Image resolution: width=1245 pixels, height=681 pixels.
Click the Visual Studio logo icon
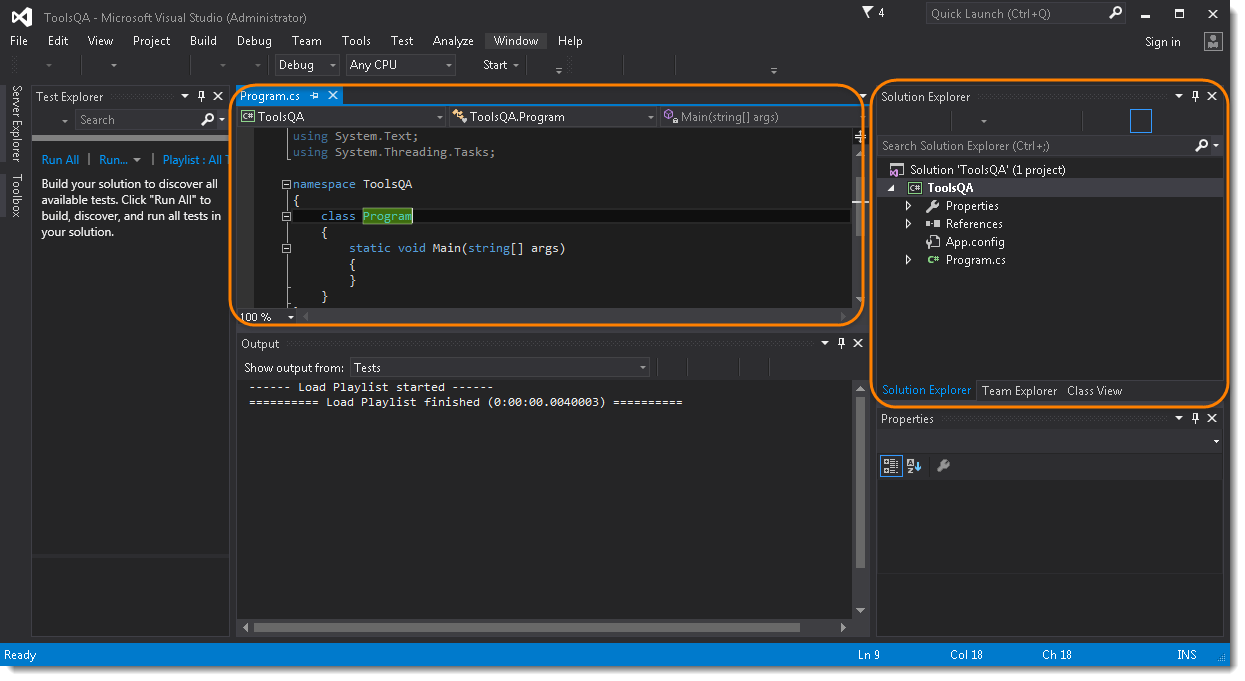[x=22, y=16]
